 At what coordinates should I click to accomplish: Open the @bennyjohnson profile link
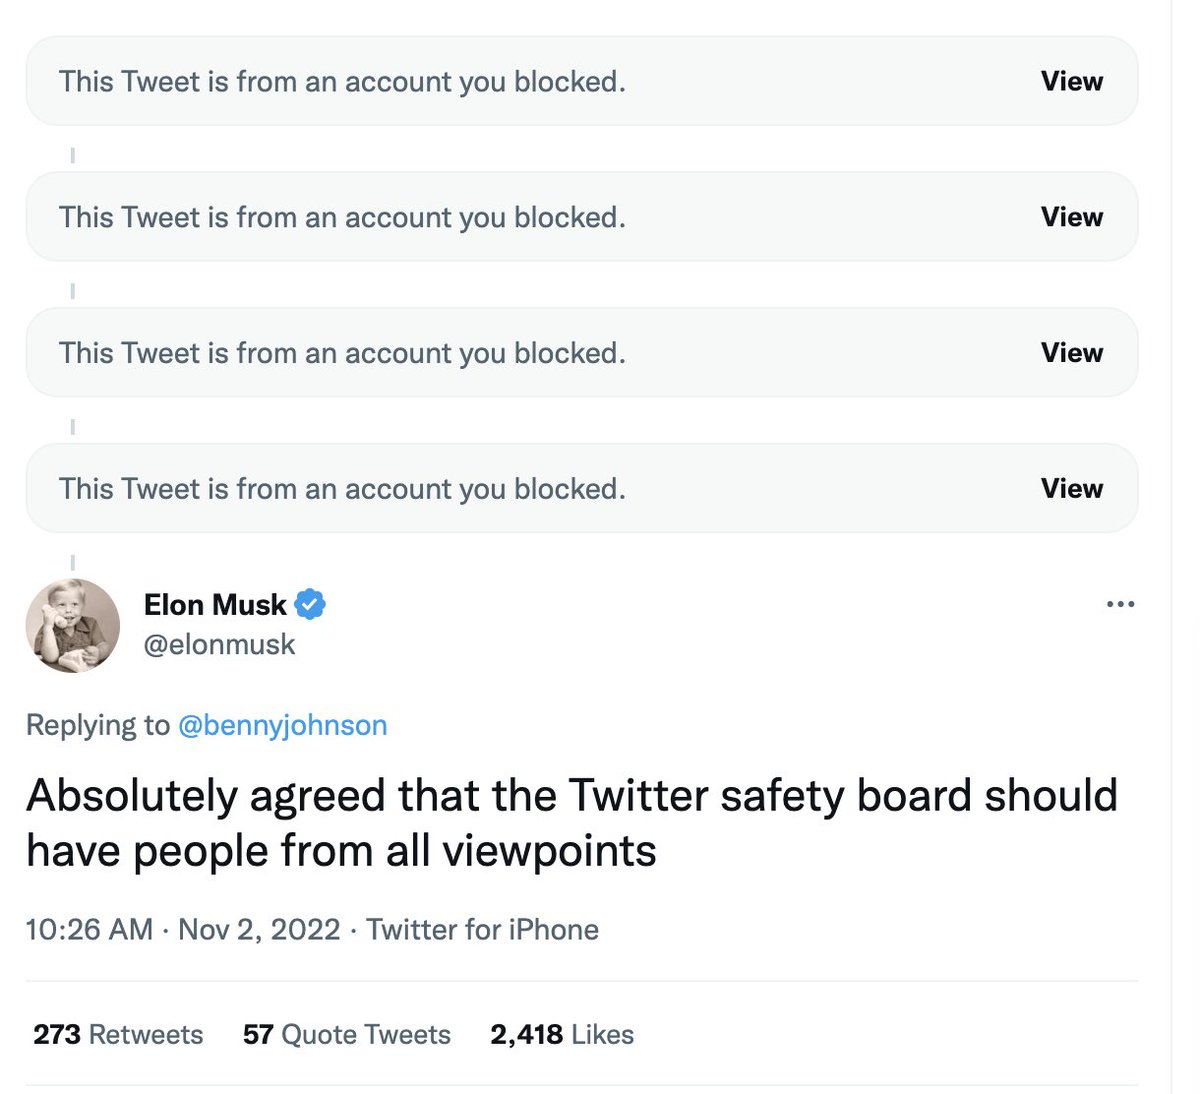282,725
